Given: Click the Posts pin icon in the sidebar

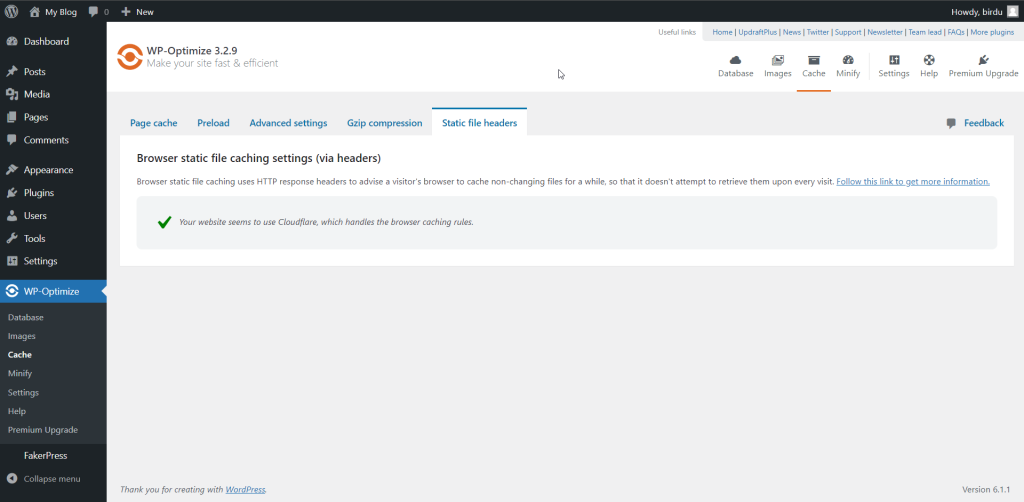Looking at the screenshot, I should tap(12, 72).
